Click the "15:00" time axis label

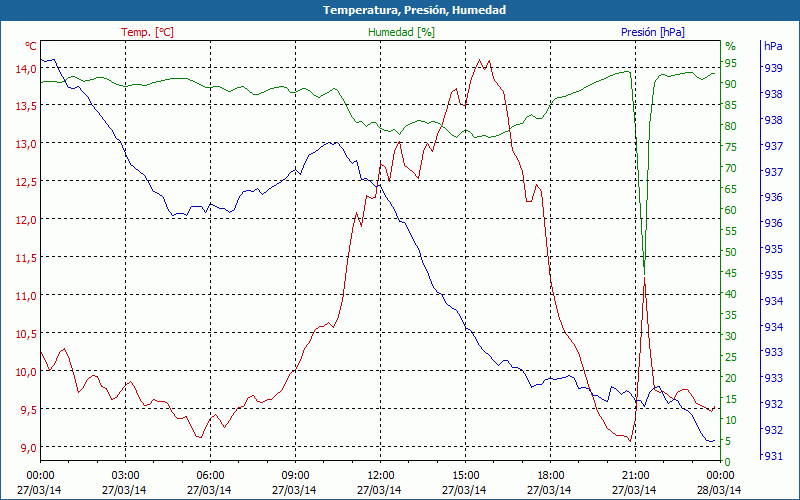point(465,476)
